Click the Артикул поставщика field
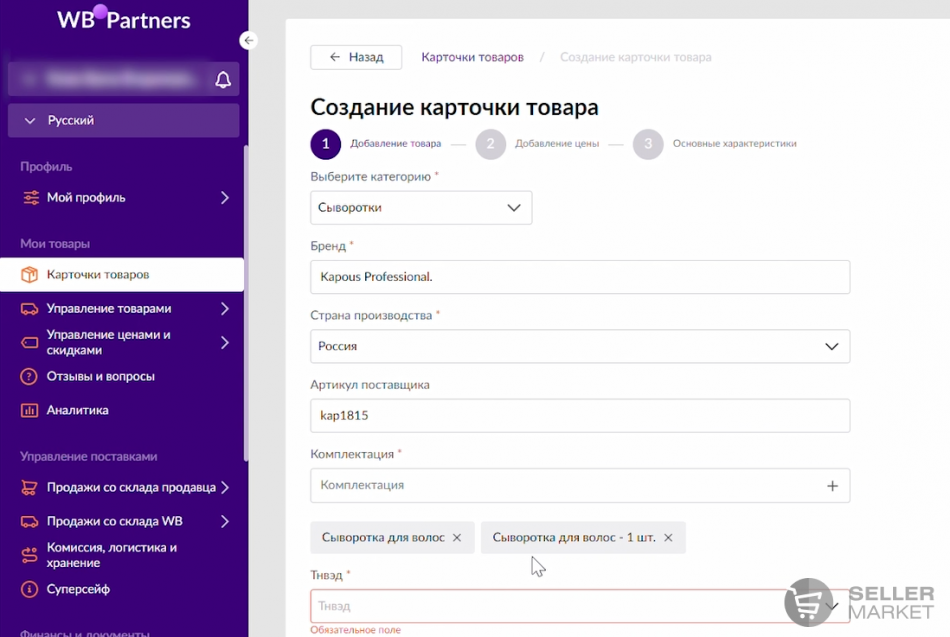The width and height of the screenshot is (950, 637). pos(580,416)
